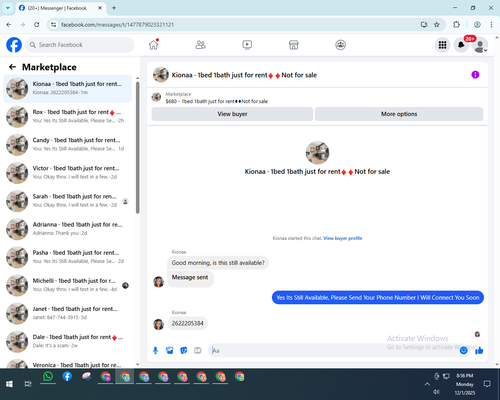Click the message bubble with number 2622205384

187,323
